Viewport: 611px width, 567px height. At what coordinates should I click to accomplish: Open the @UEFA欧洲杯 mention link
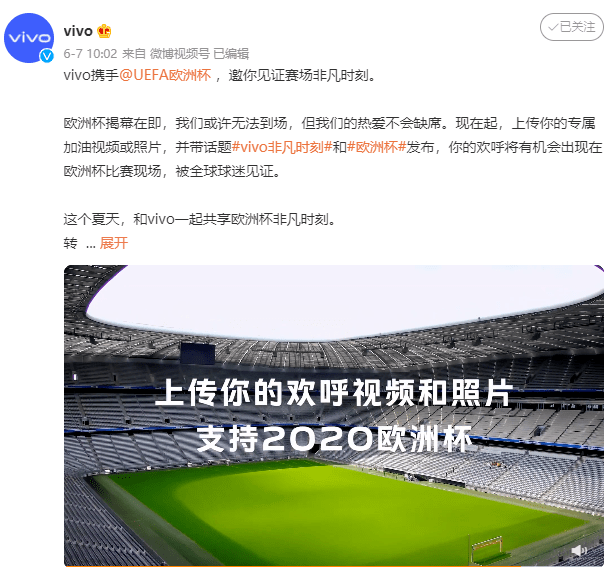(165, 75)
